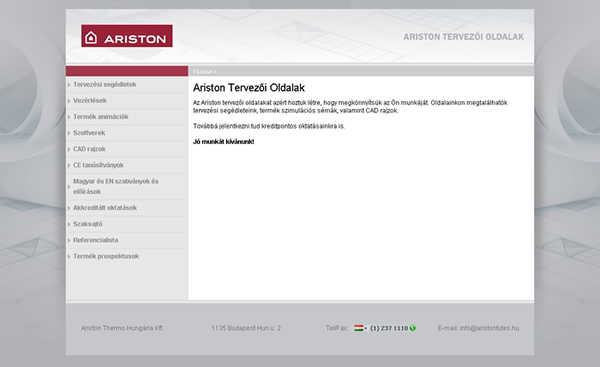
Task: Open the Termék prospektusok page
Action: (x=106, y=256)
